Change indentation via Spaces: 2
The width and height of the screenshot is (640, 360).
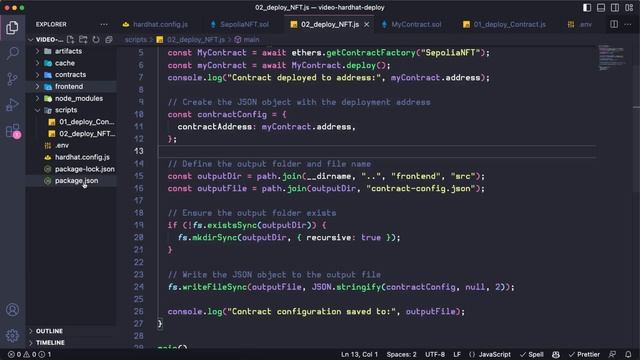pyautogui.click(x=402, y=354)
